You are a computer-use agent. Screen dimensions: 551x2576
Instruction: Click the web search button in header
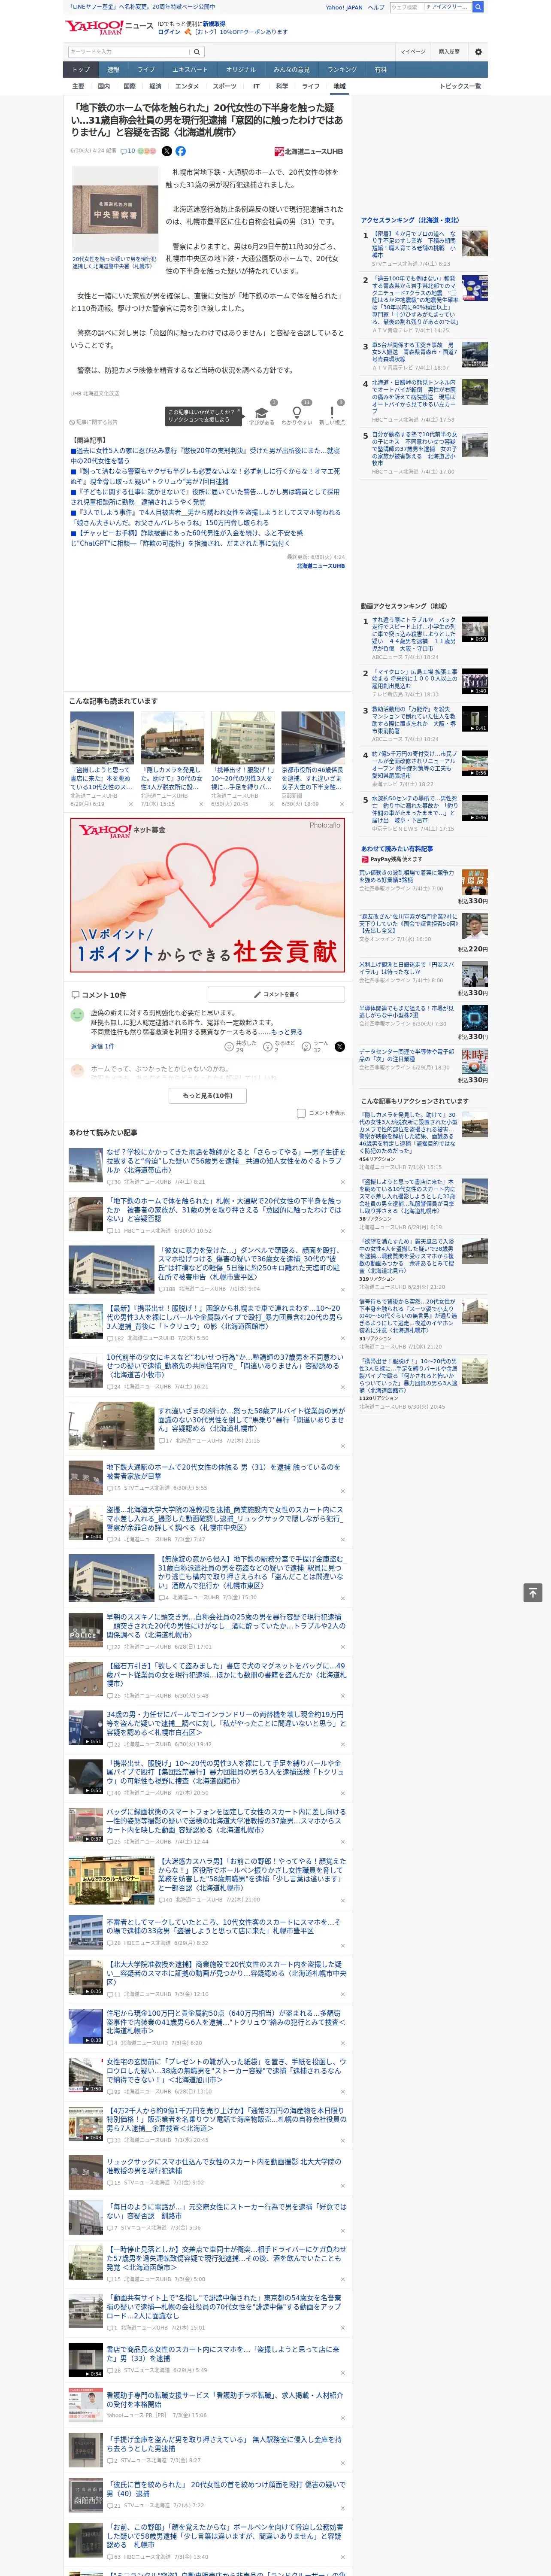[x=478, y=7]
